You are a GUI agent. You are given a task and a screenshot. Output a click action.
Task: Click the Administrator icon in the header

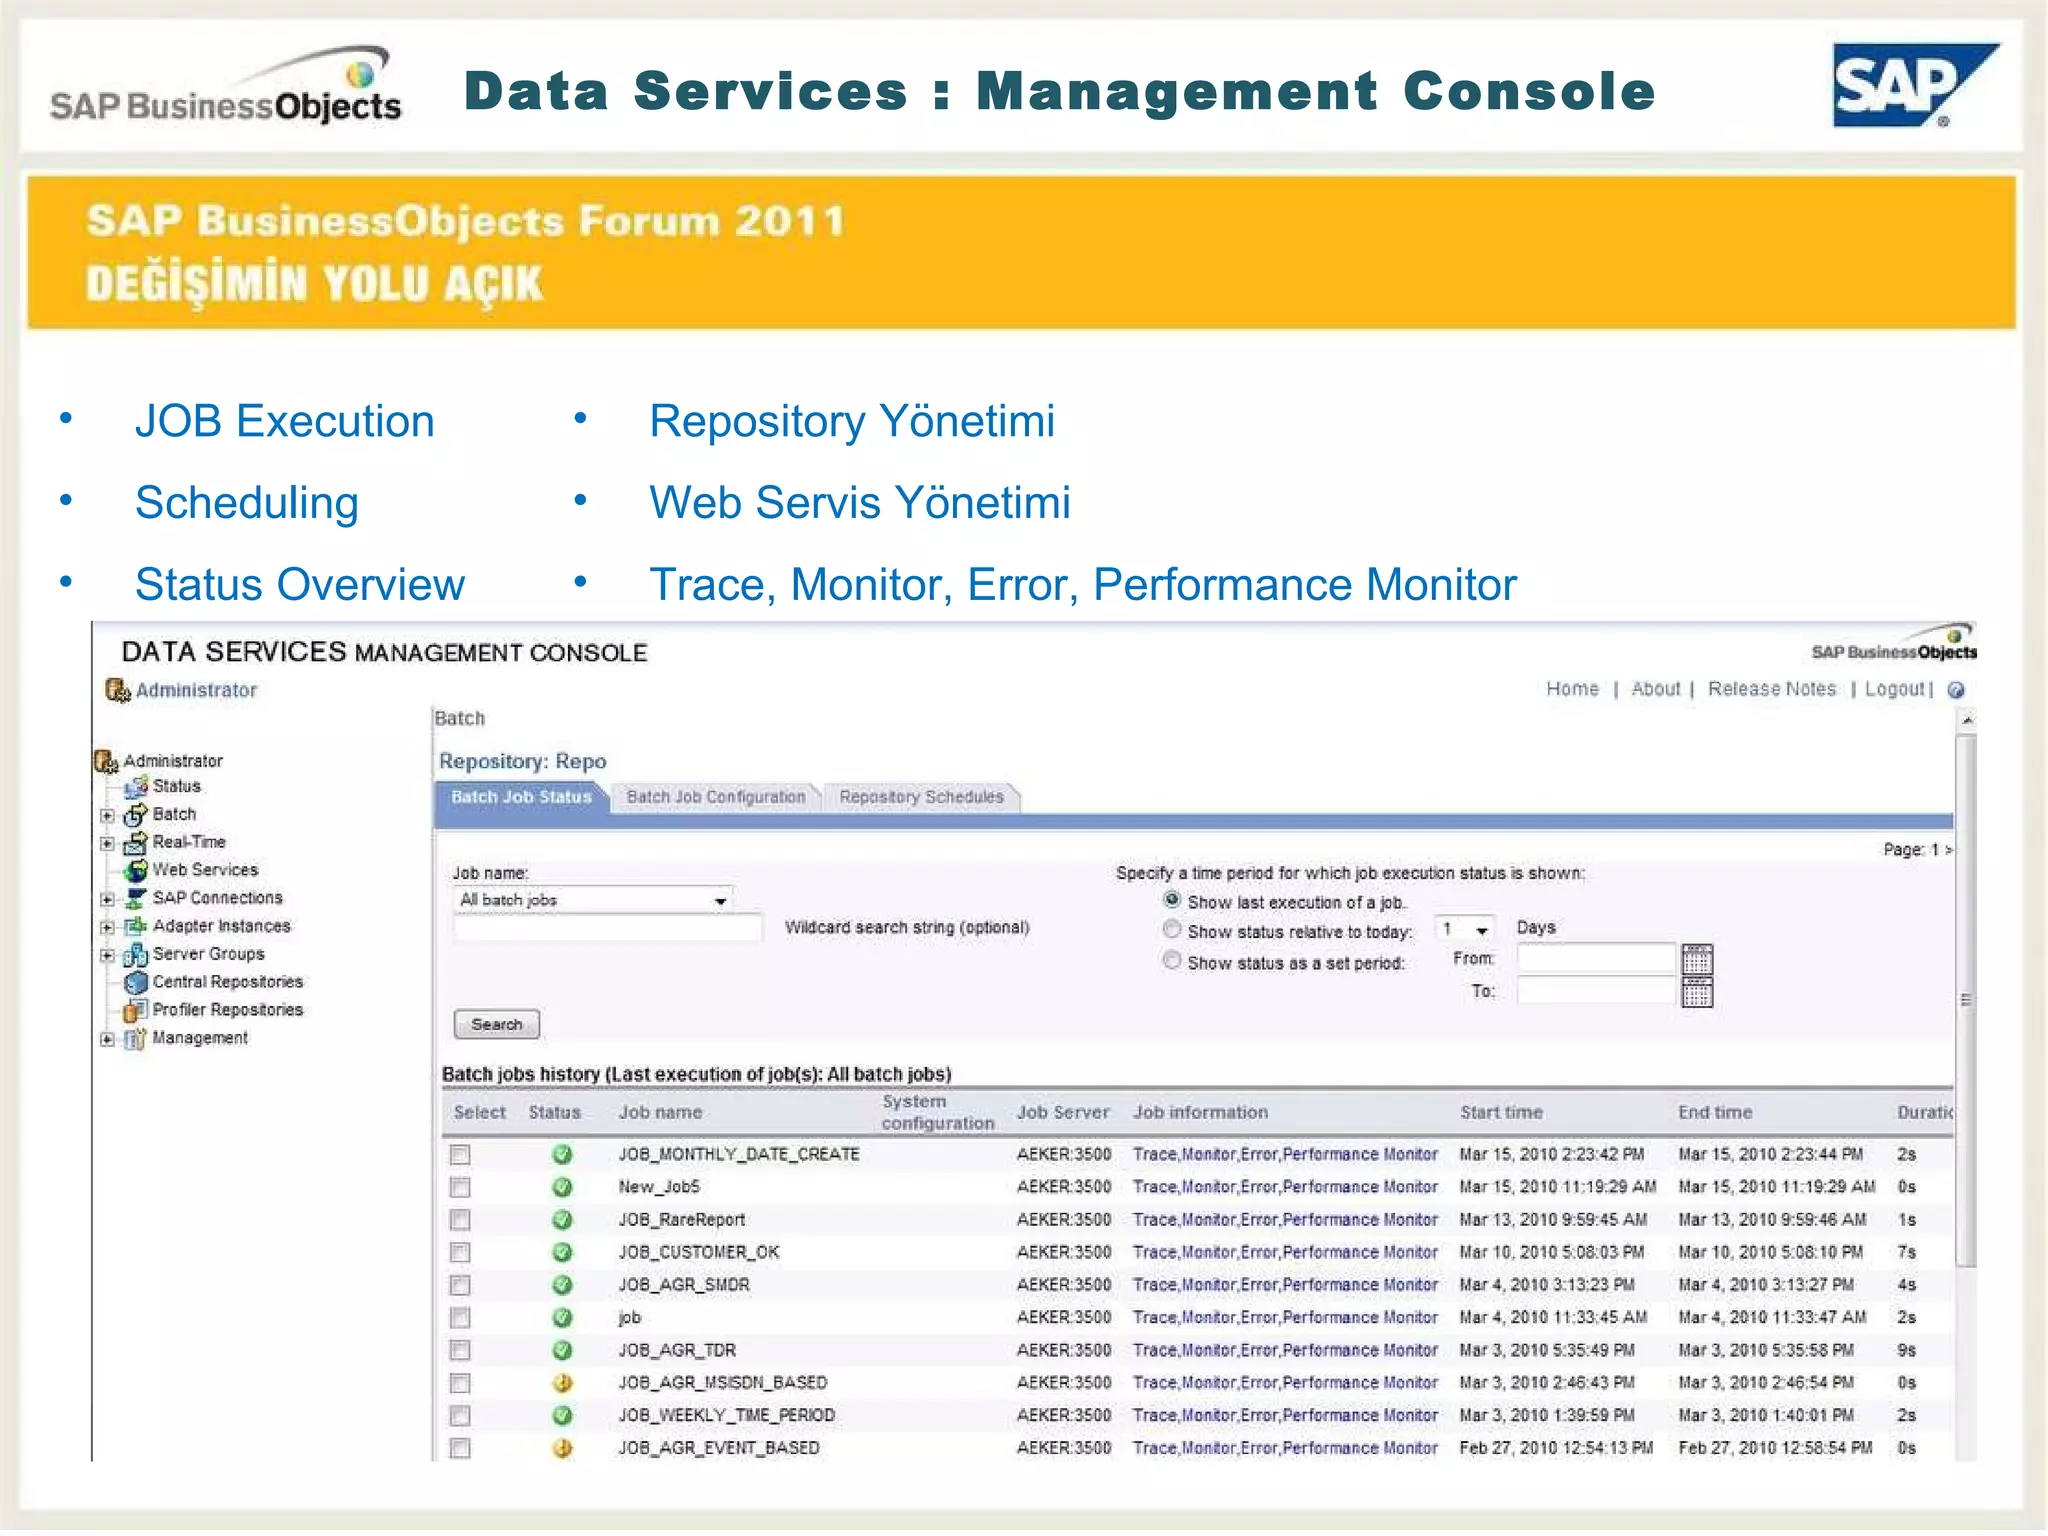(x=118, y=690)
